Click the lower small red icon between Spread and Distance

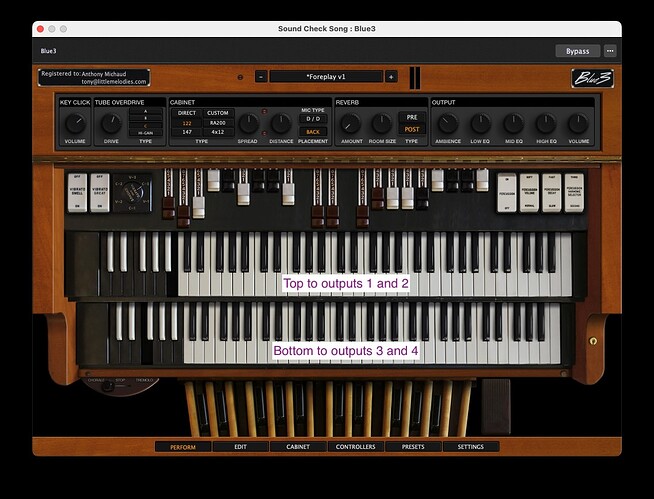(264, 134)
